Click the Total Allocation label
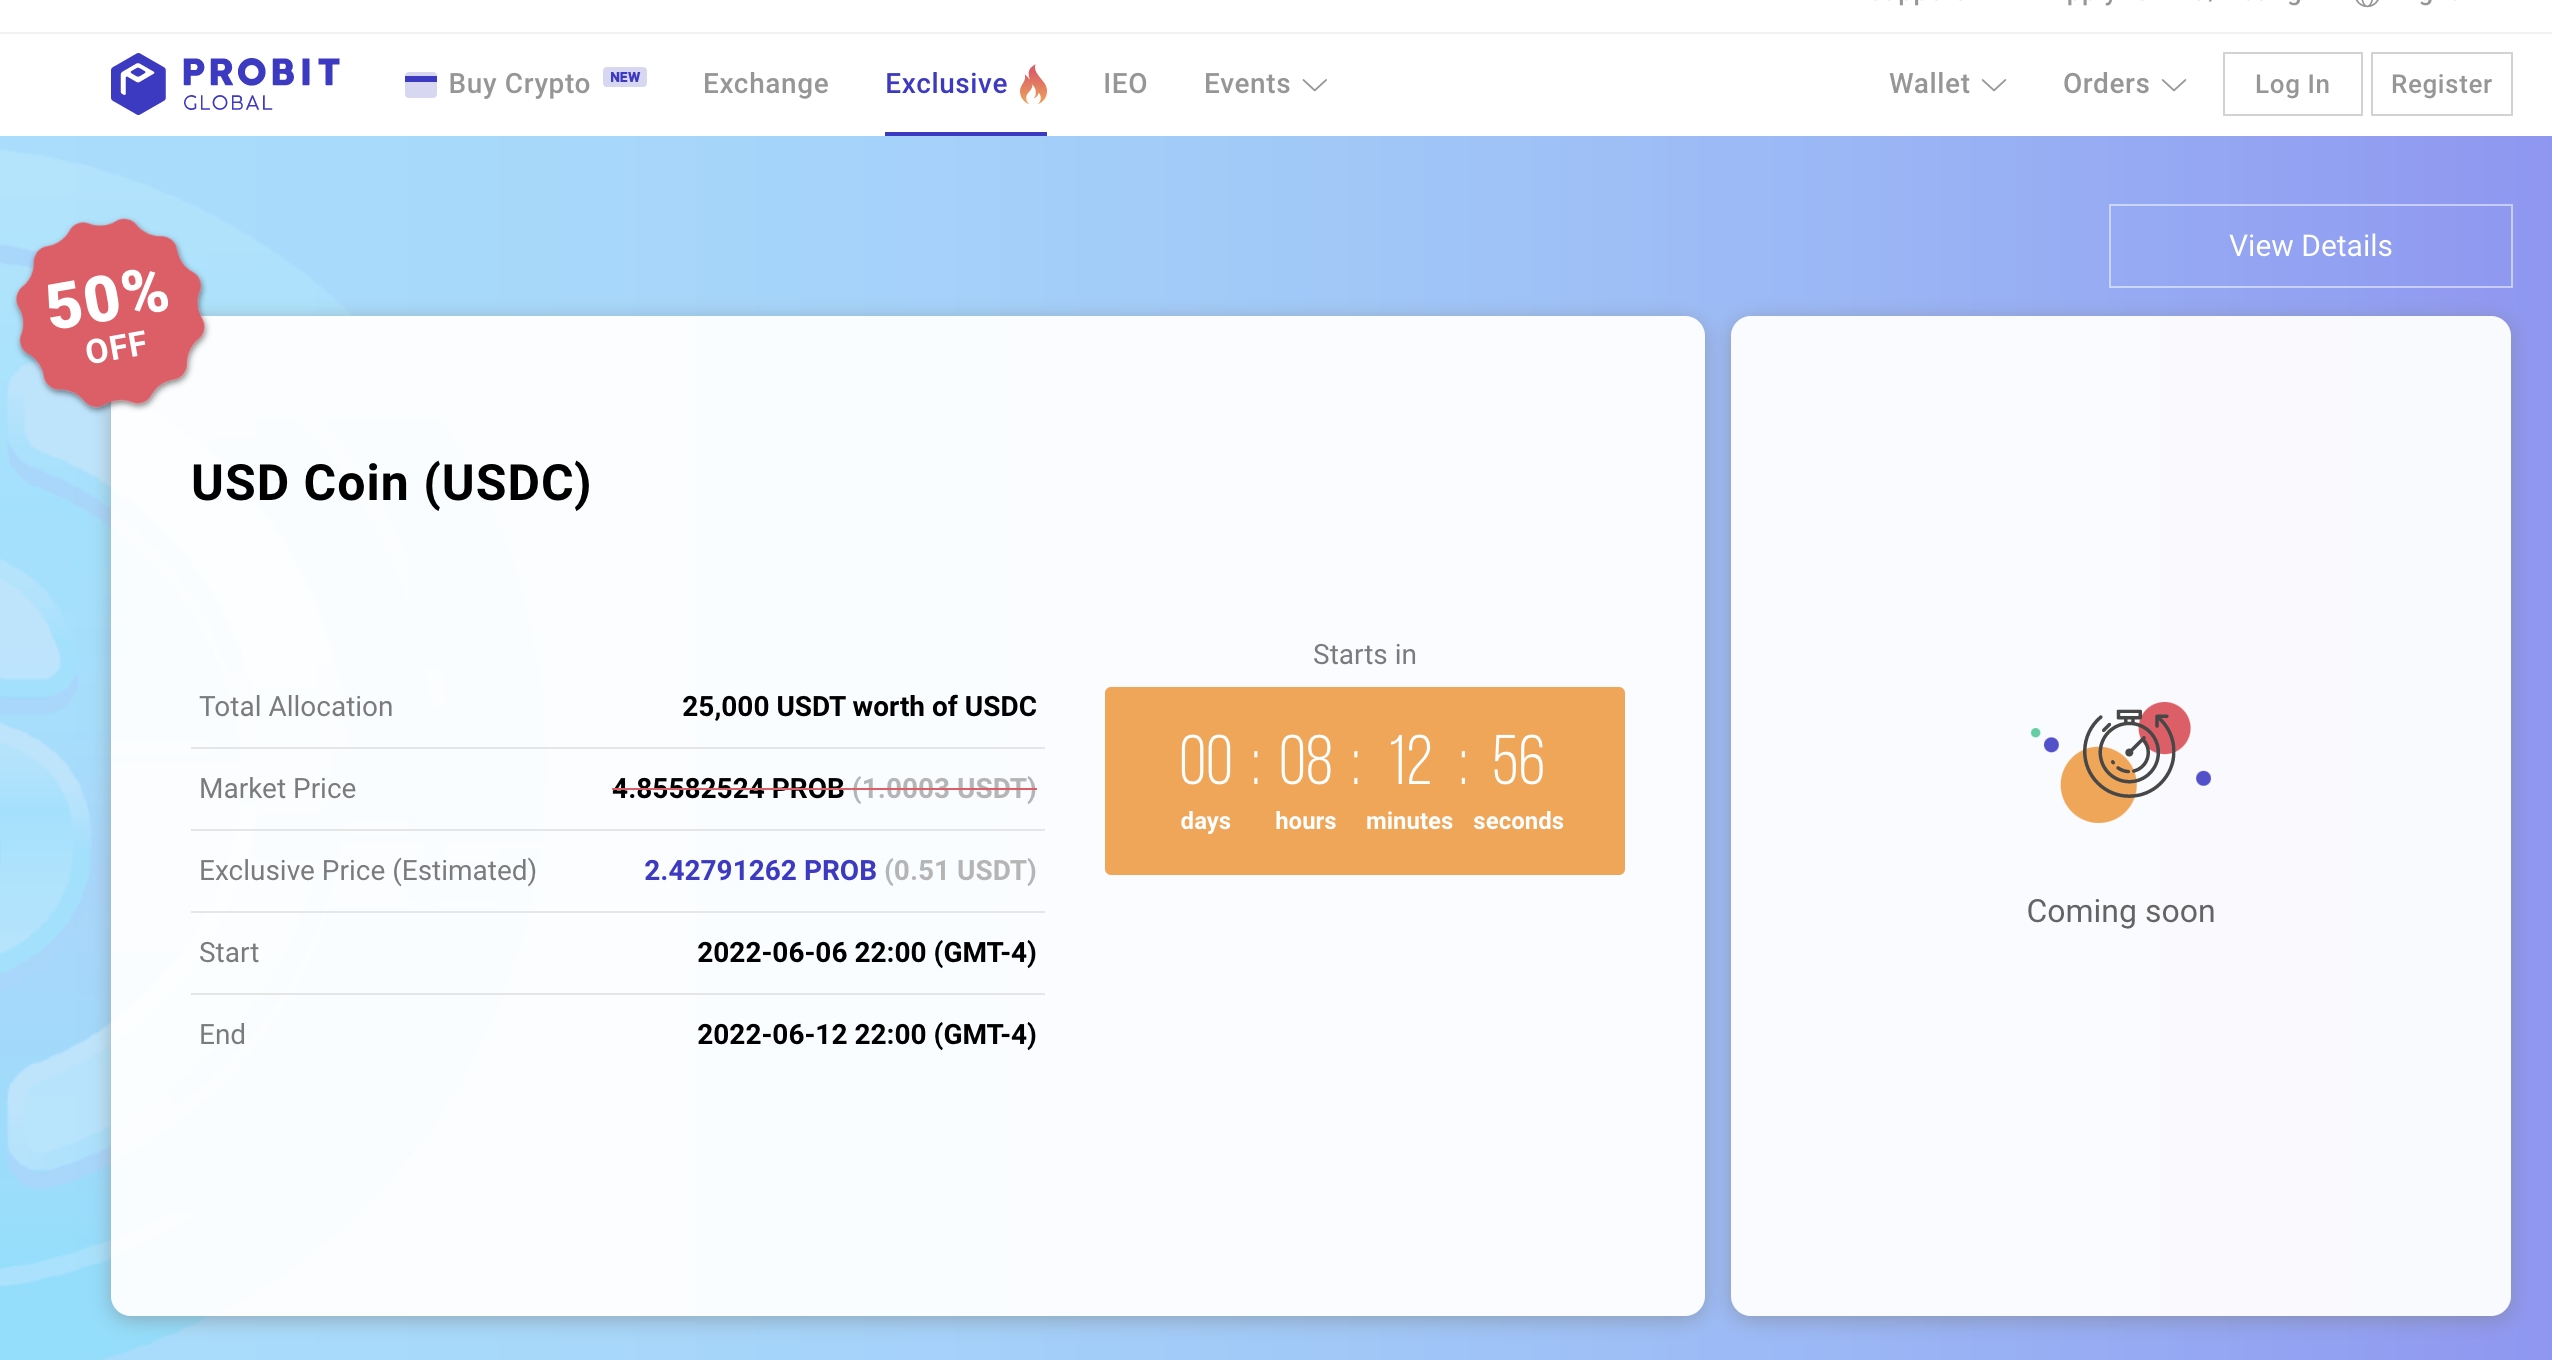Image resolution: width=2552 pixels, height=1360 pixels. click(x=296, y=707)
